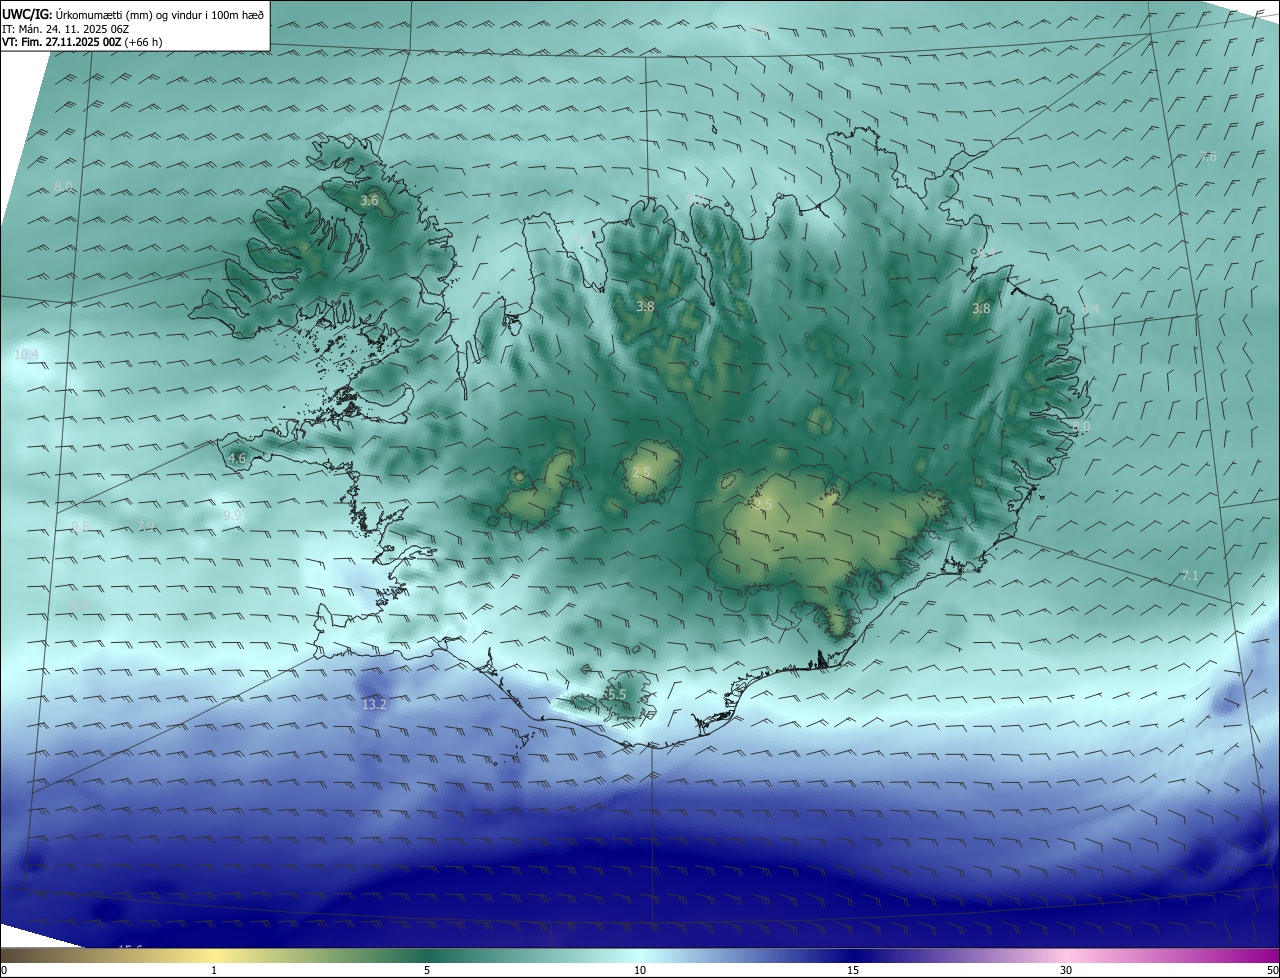Click the 10.4 value at the western edge
Viewport: 1280px width, 978px height.
26,355
